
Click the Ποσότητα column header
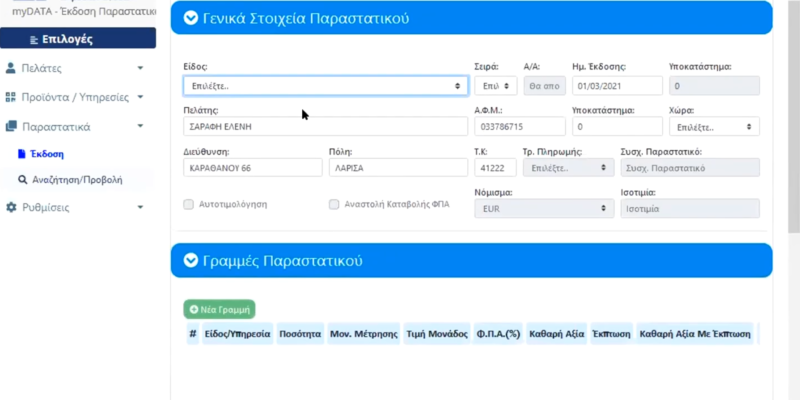click(300, 334)
